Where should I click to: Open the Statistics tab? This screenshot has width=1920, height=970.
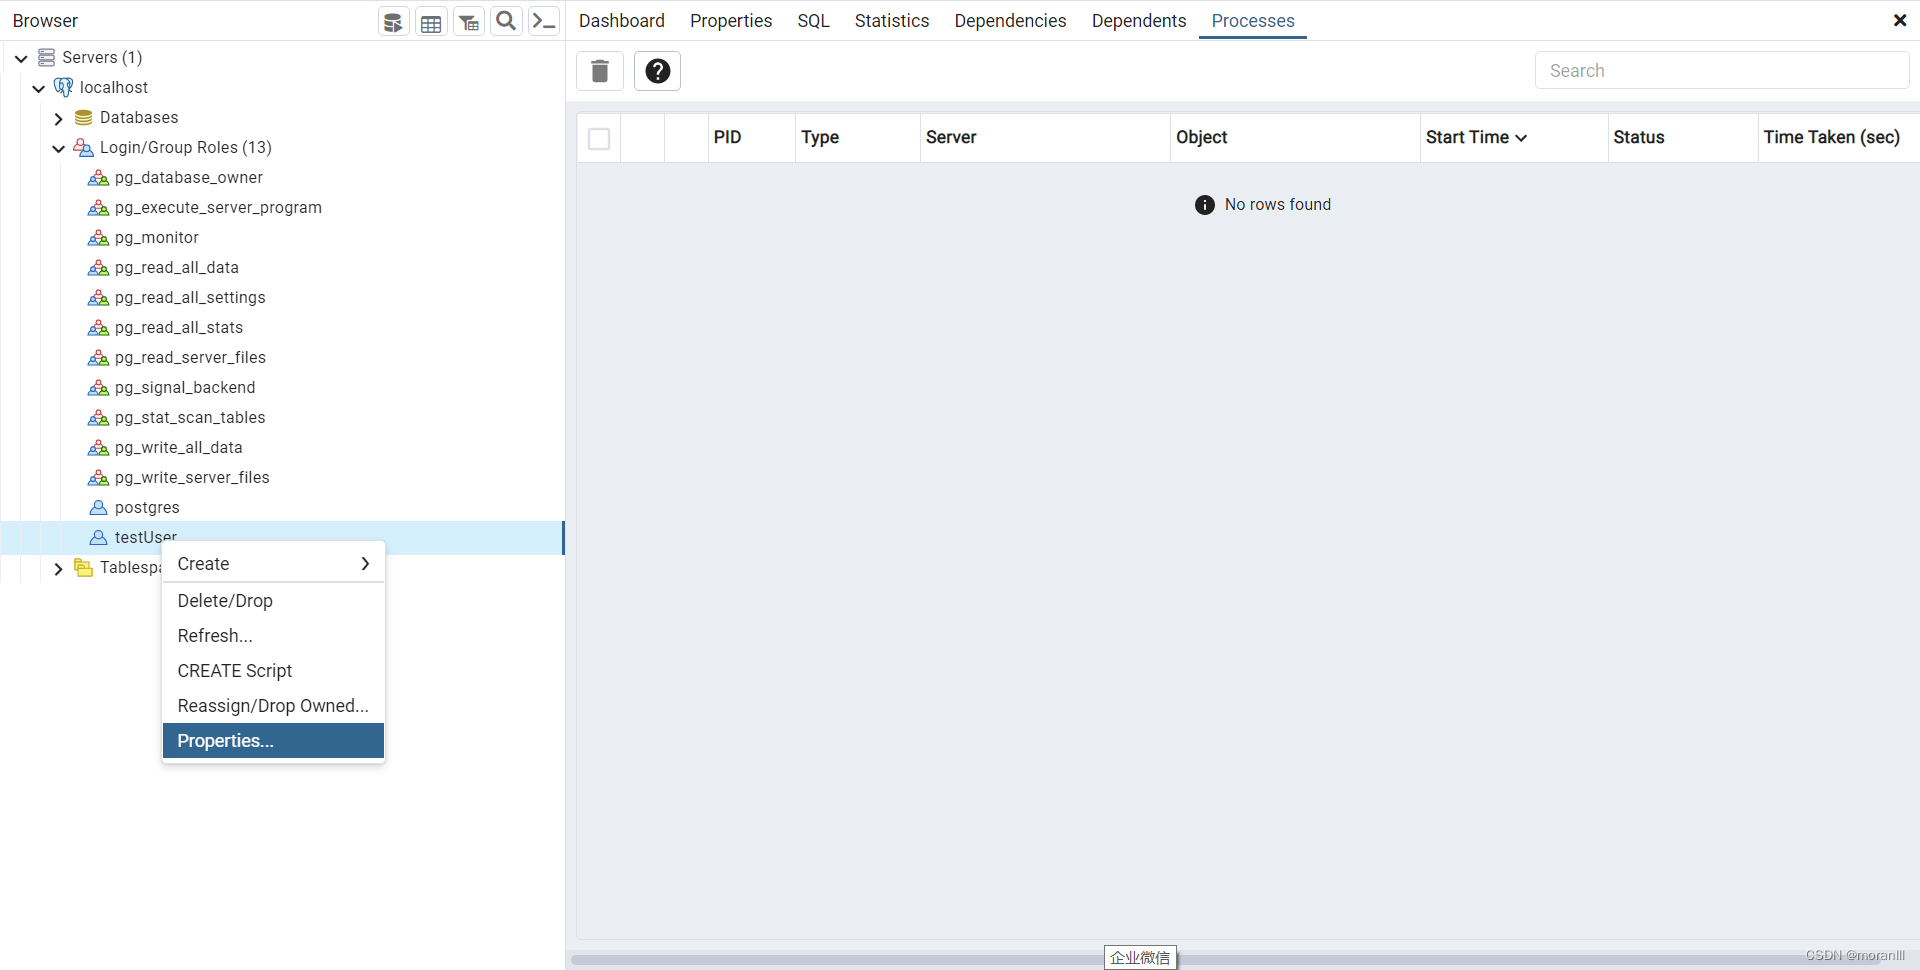pyautogui.click(x=892, y=21)
